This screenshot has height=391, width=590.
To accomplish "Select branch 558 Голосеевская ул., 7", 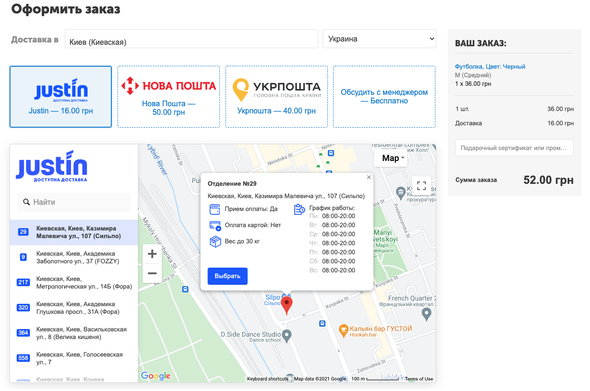I will click(74, 358).
